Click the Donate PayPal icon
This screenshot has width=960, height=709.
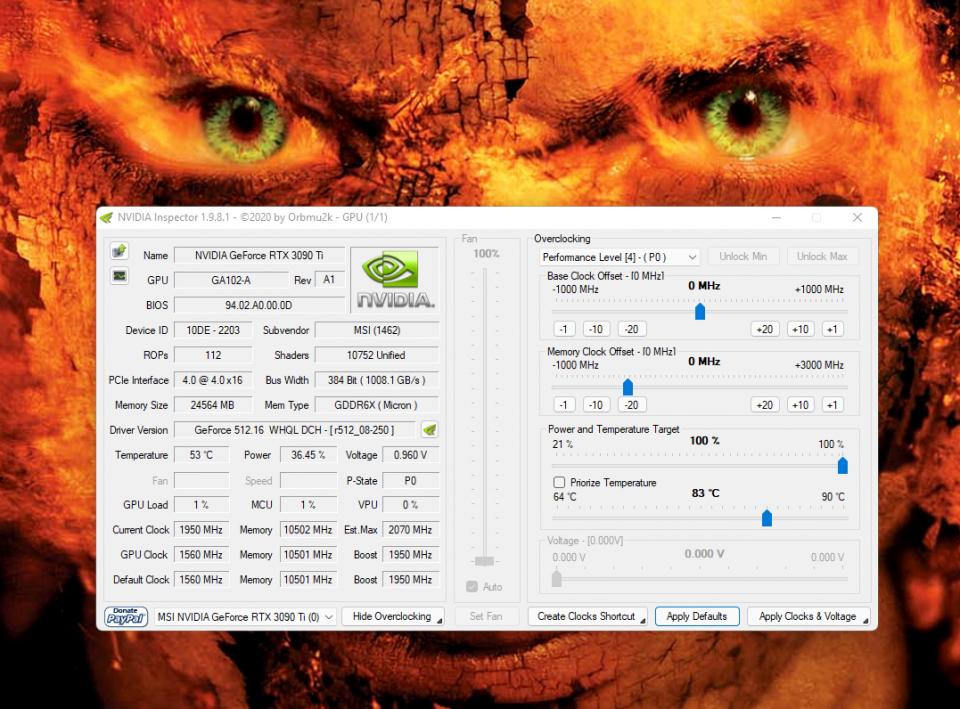pos(126,617)
